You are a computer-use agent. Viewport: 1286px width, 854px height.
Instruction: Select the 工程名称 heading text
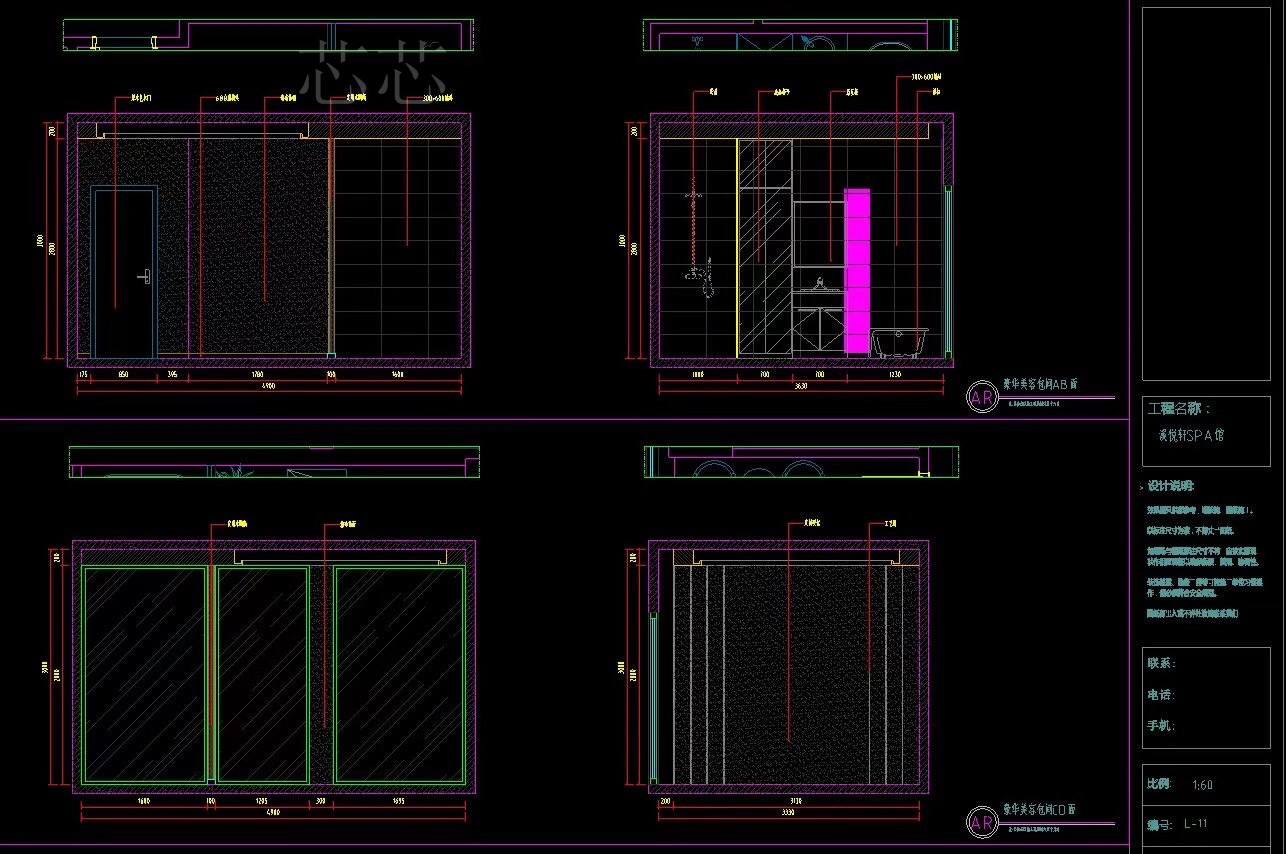click(x=1178, y=409)
